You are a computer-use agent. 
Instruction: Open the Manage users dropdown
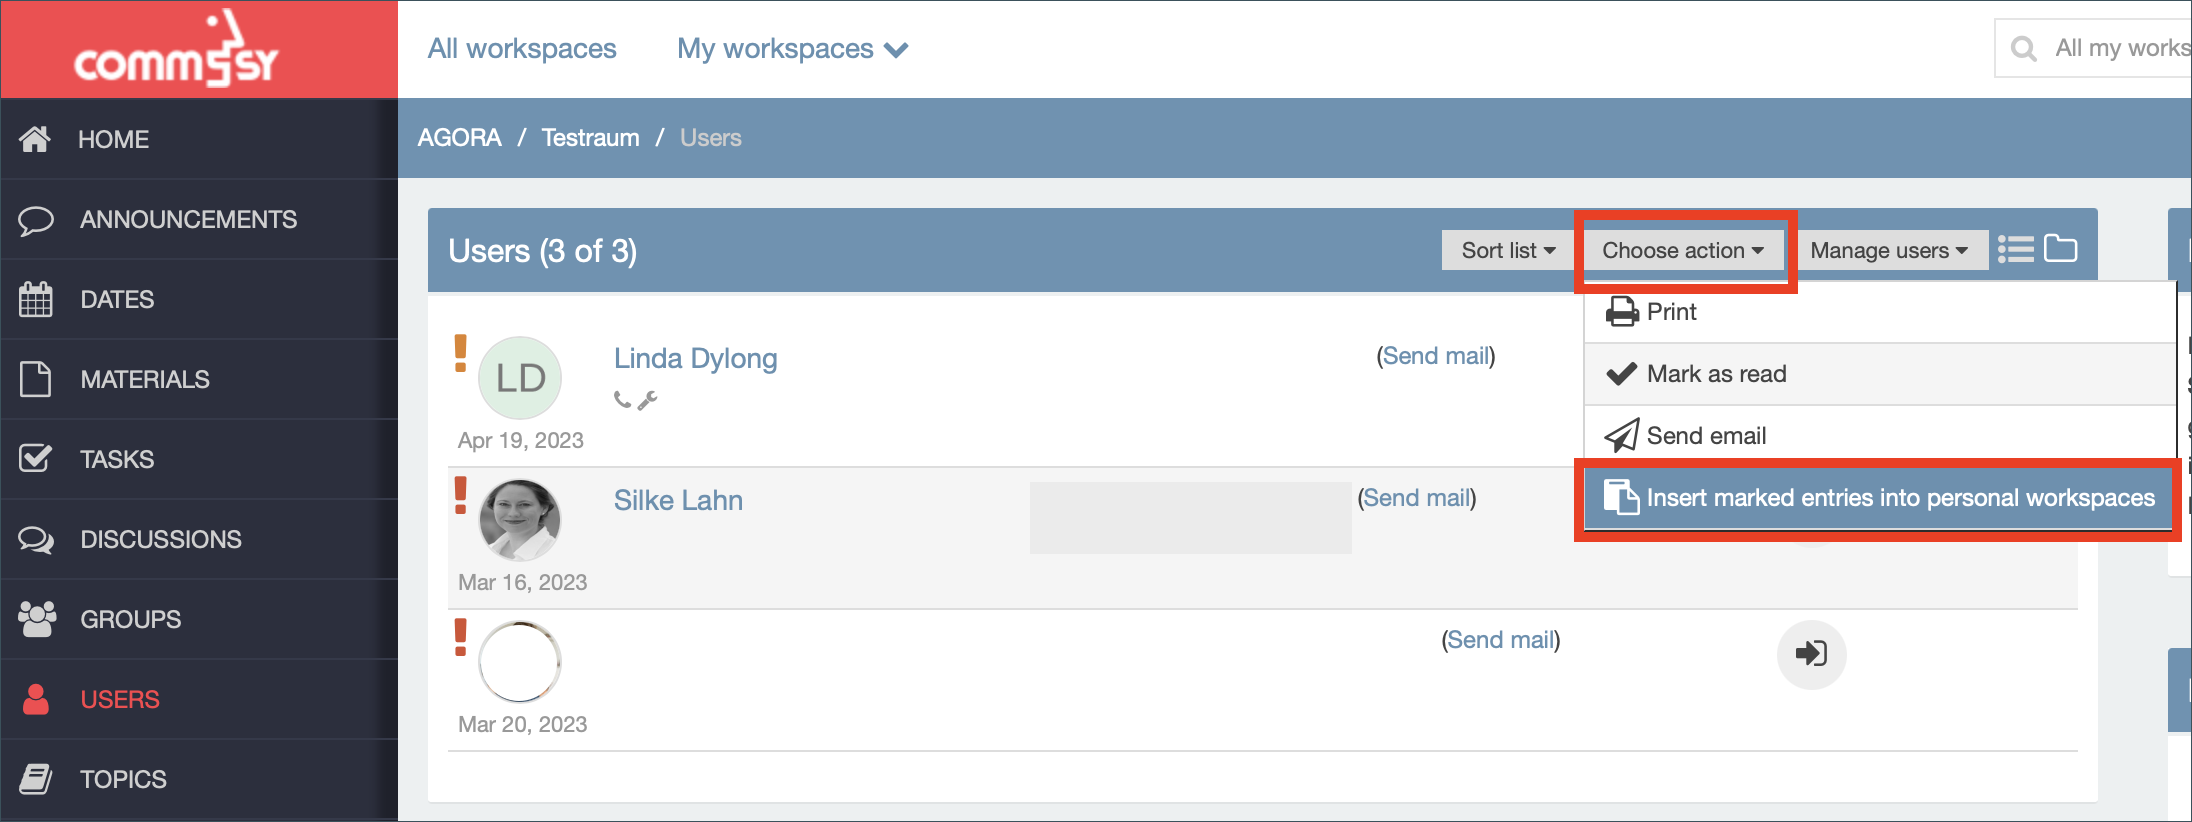click(x=1888, y=250)
